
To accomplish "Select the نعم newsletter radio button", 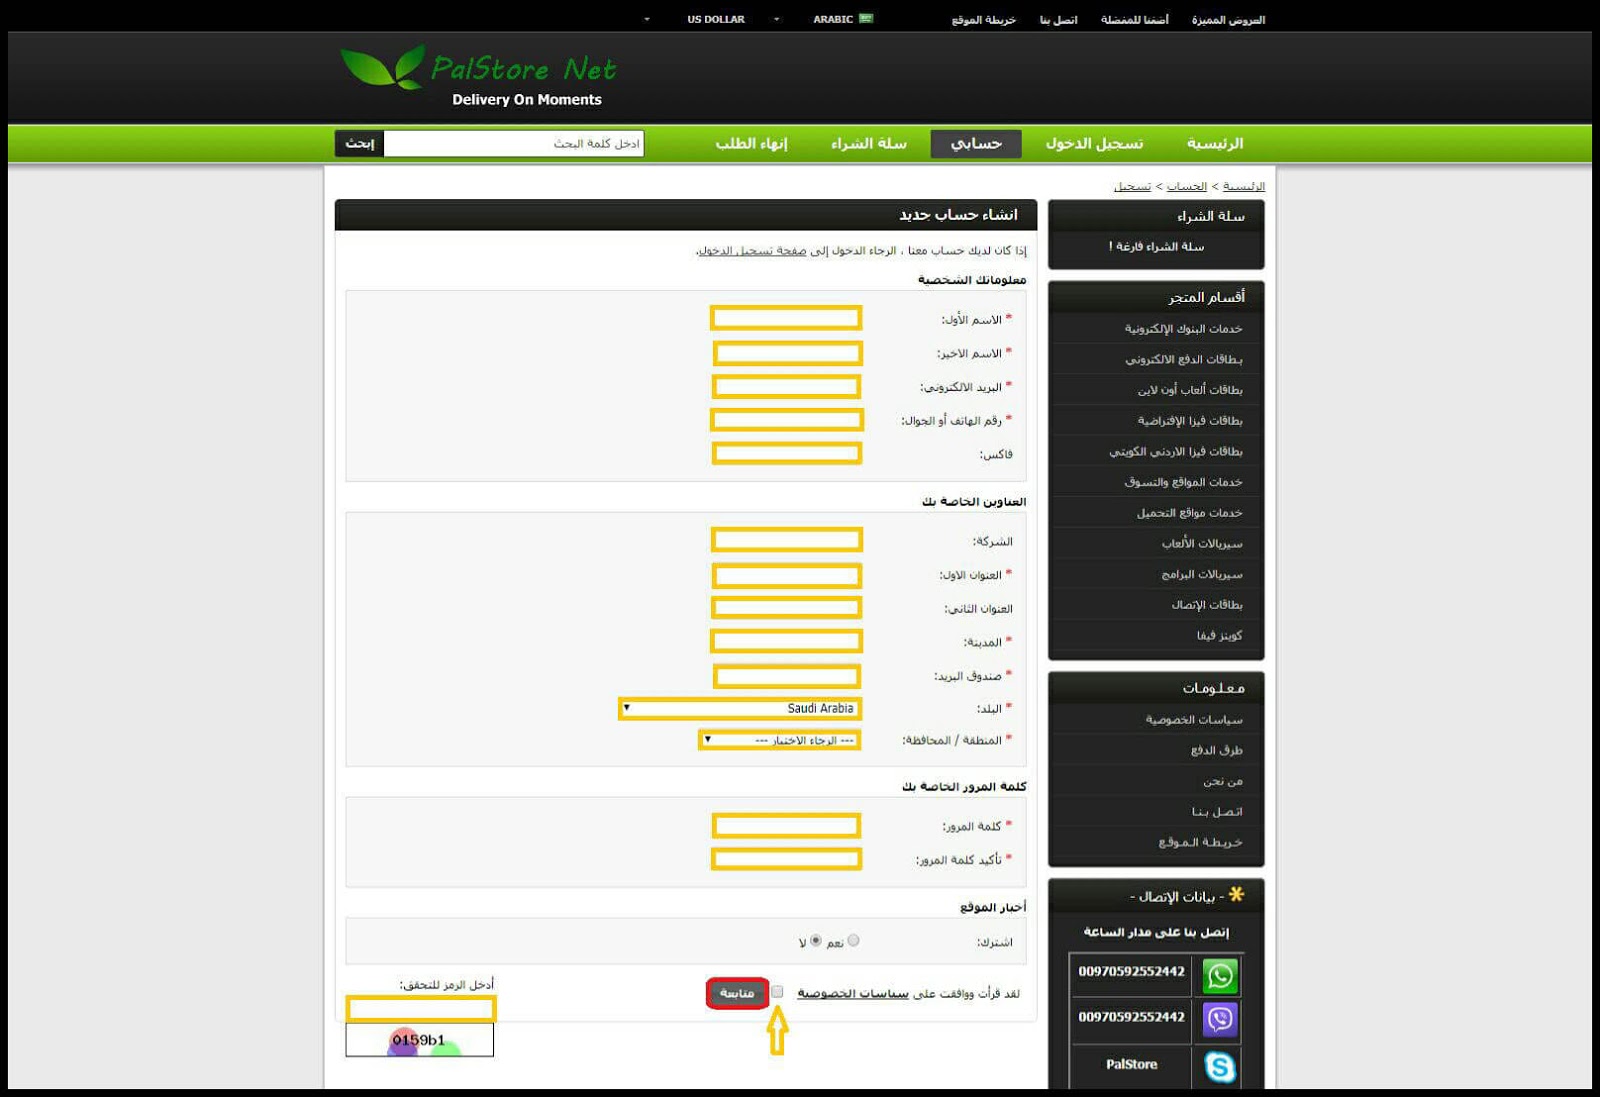I will tap(853, 940).
